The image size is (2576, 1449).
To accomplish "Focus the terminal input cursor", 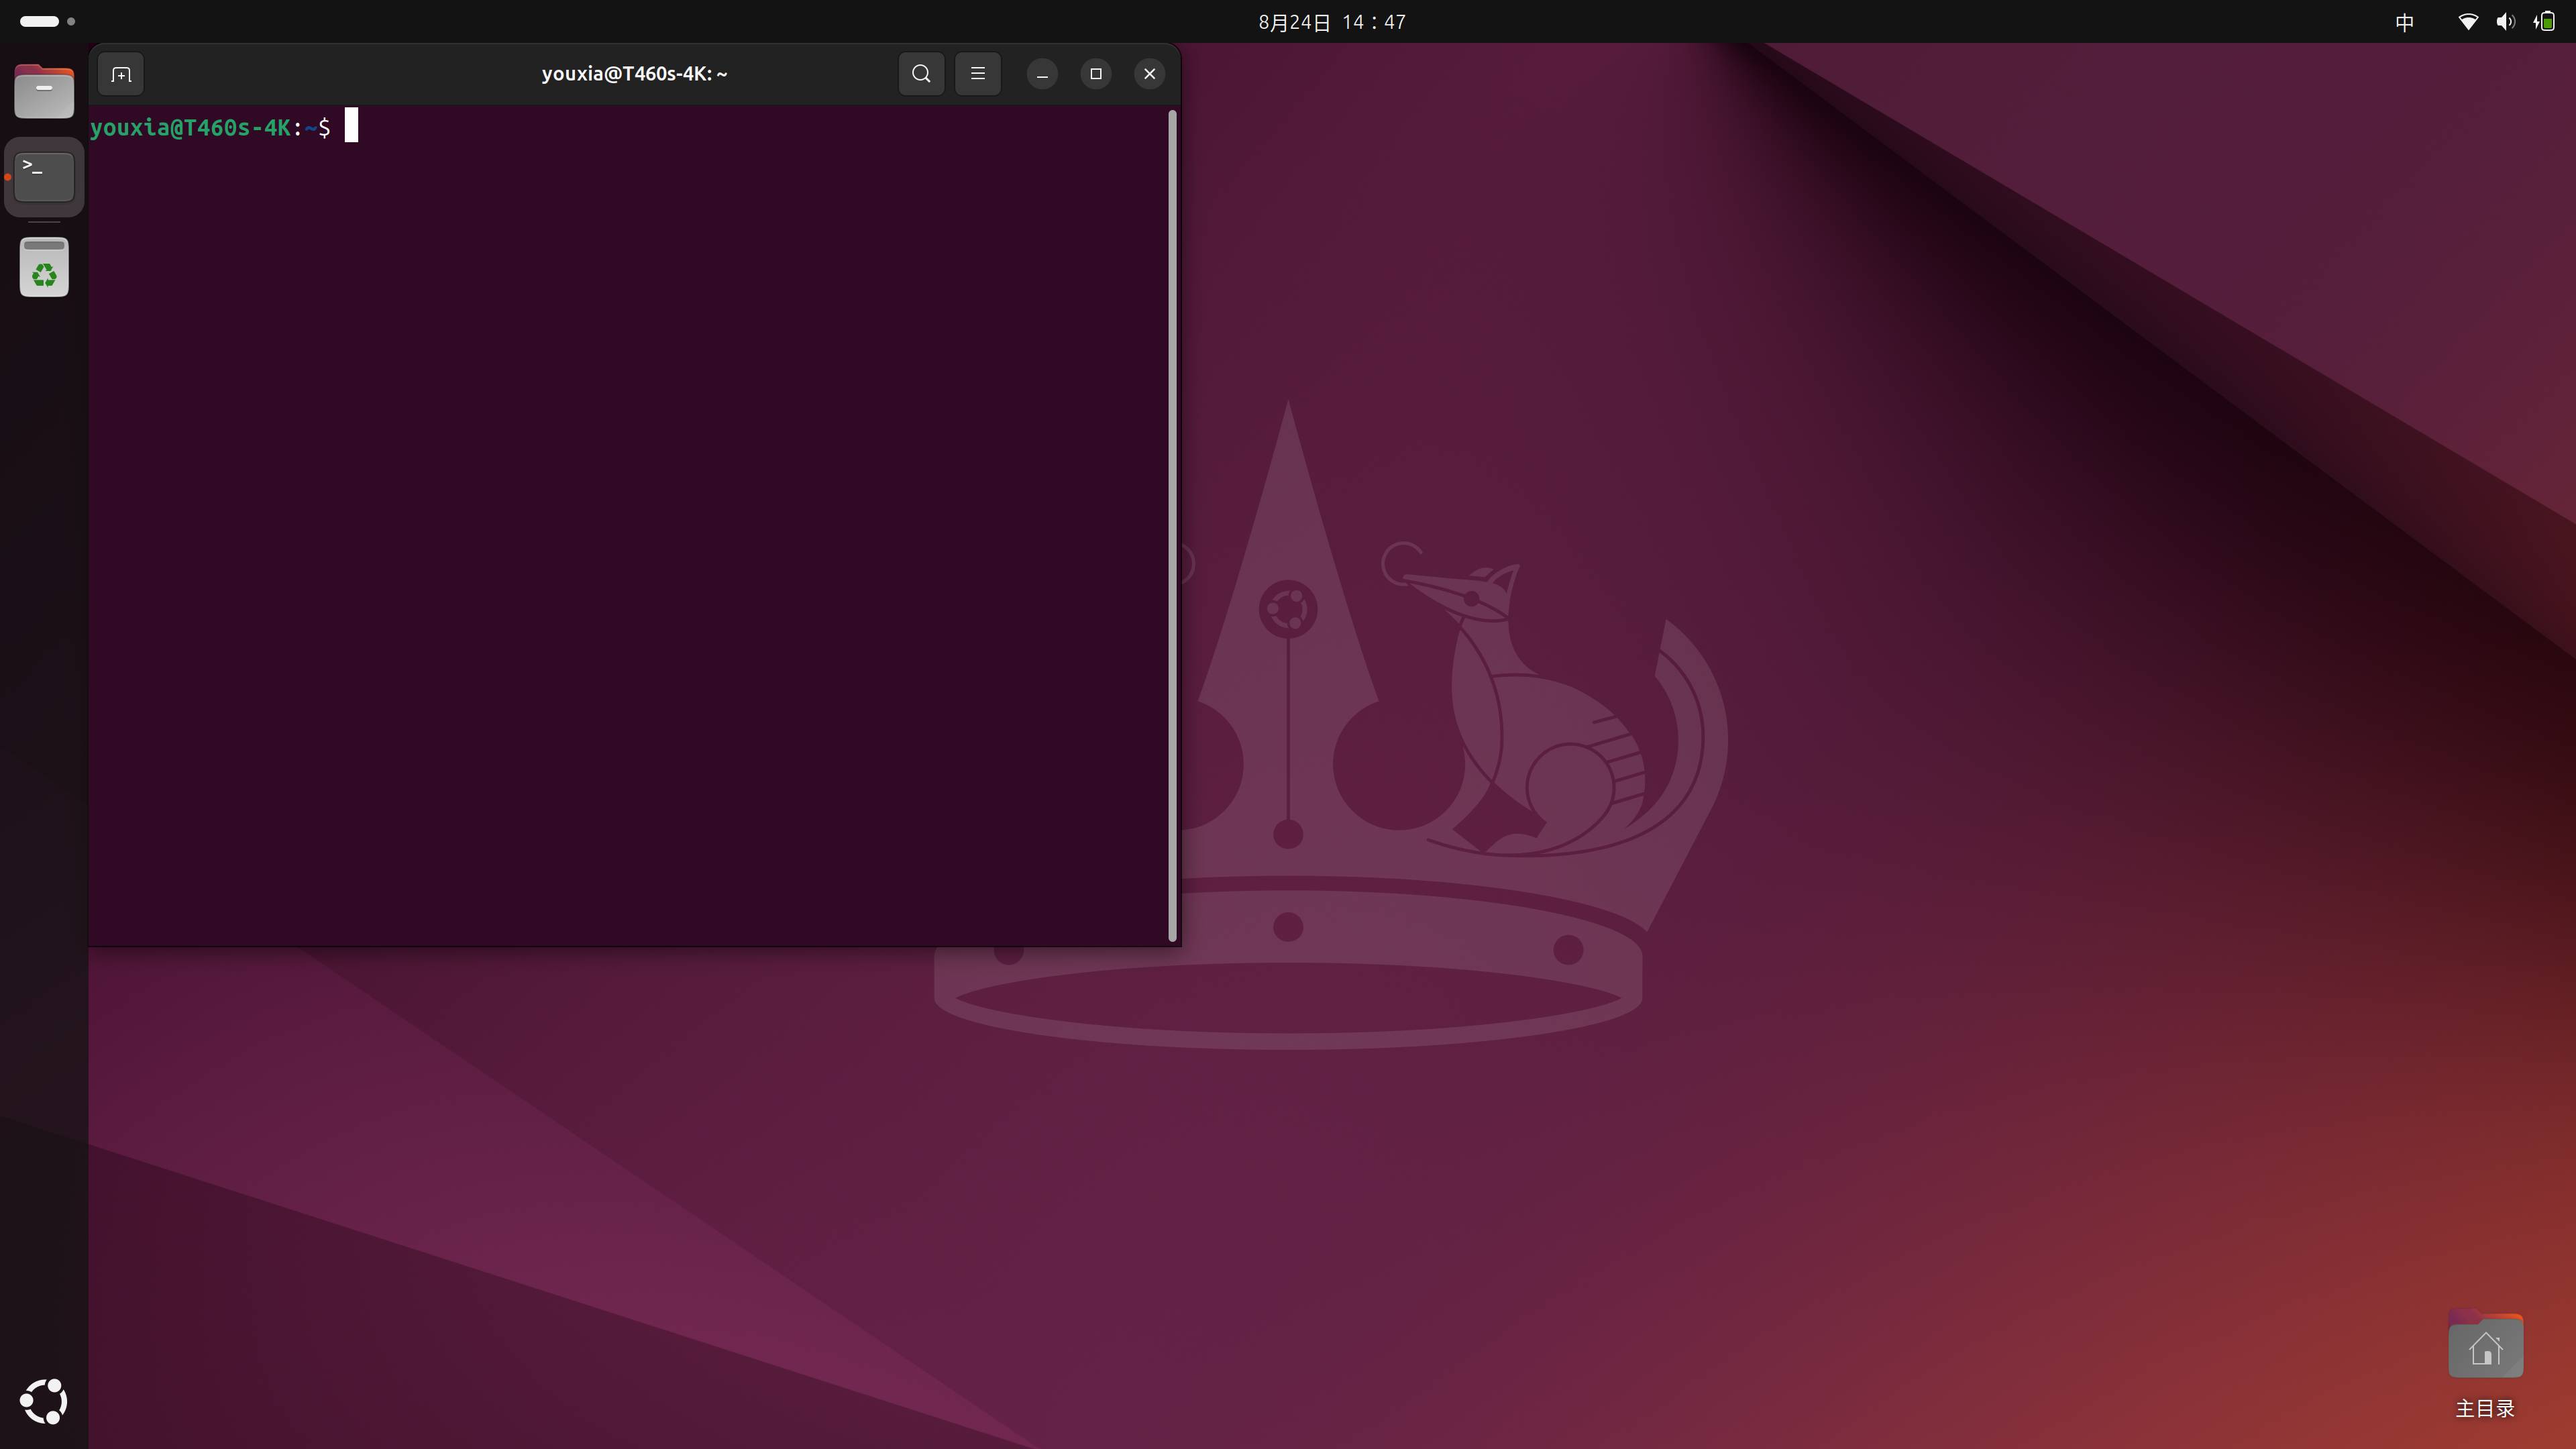I will coord(351,126).
